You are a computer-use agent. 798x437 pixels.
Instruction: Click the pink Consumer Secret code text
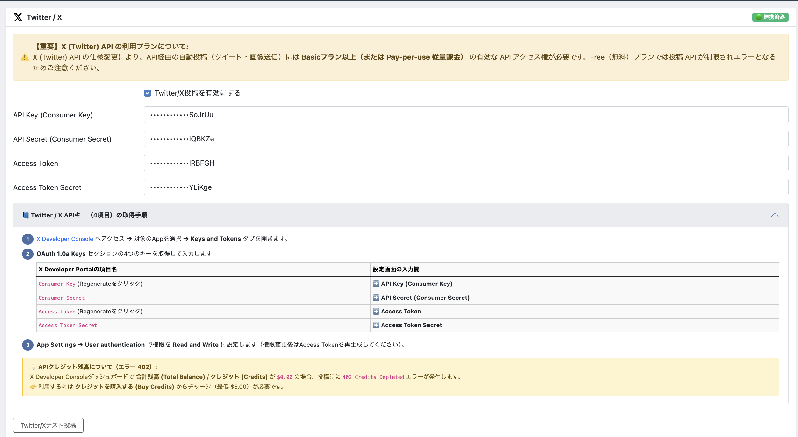tap(62, 298)
